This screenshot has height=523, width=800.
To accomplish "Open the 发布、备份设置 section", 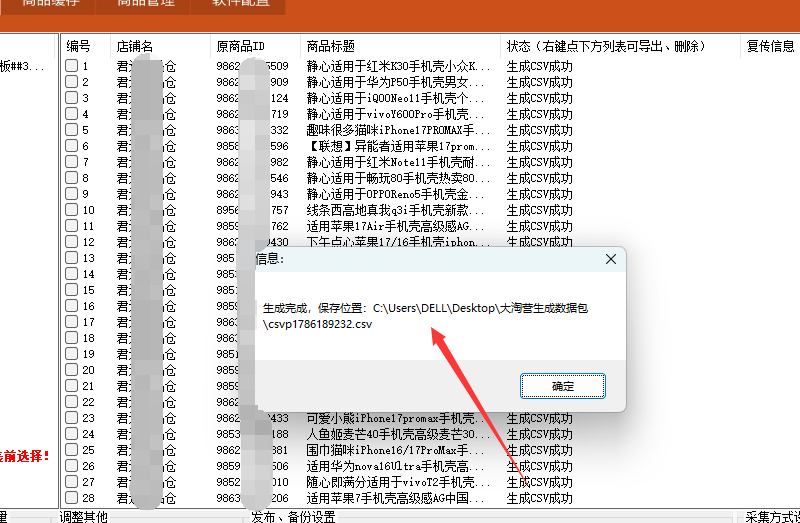I will 293,517.
